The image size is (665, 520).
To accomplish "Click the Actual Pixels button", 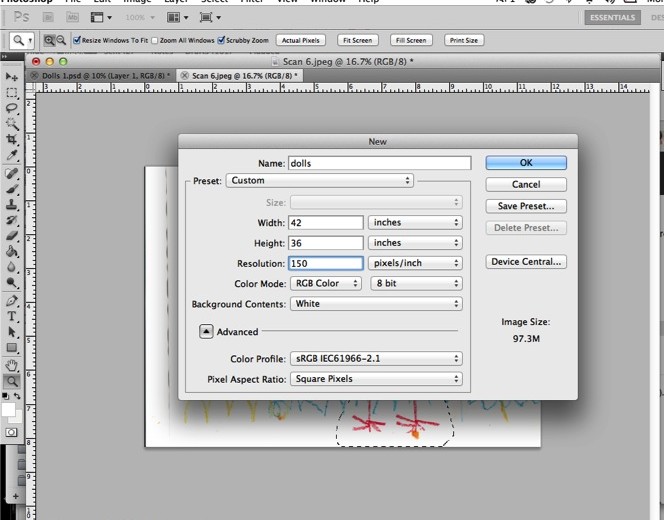I will (x=301, y=40).
